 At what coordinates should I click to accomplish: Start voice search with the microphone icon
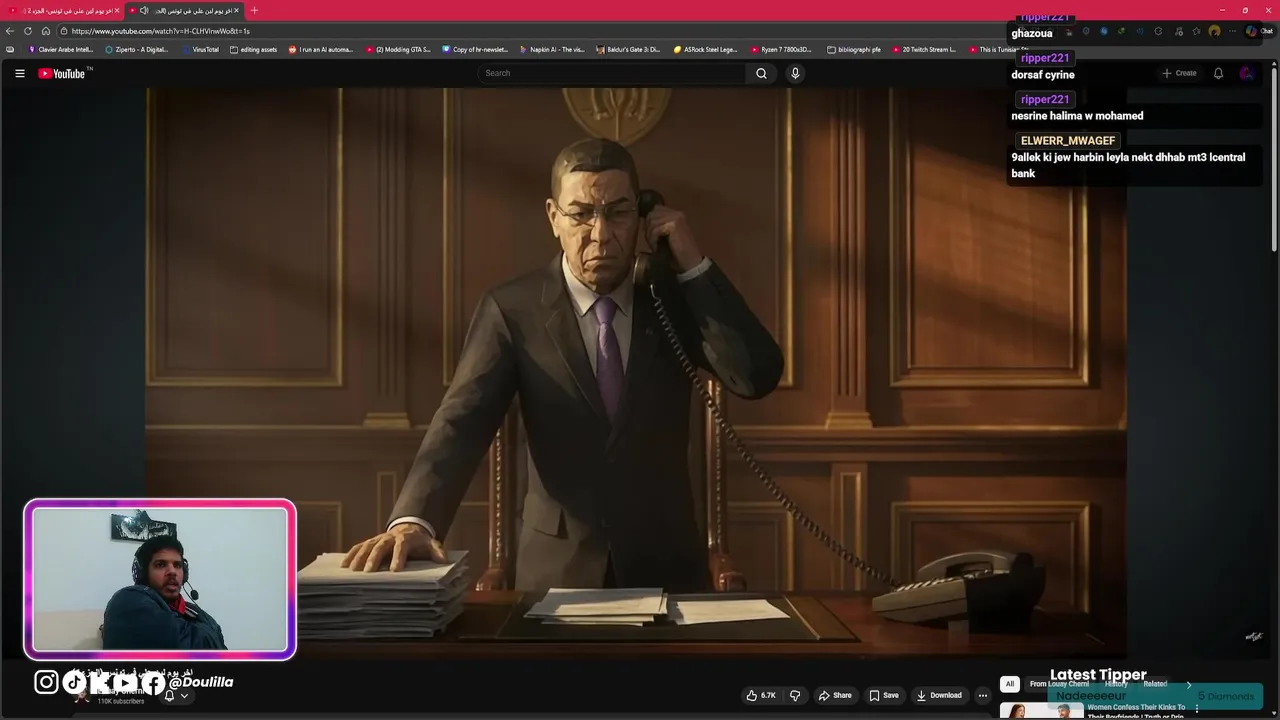(795, 73)
